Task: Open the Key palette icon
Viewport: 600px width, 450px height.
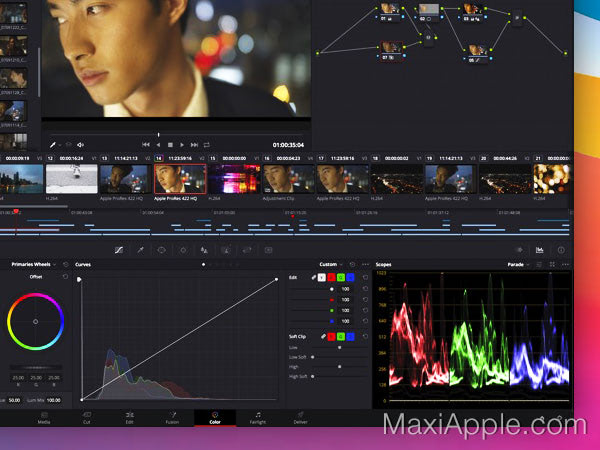Action: (226, 250)
